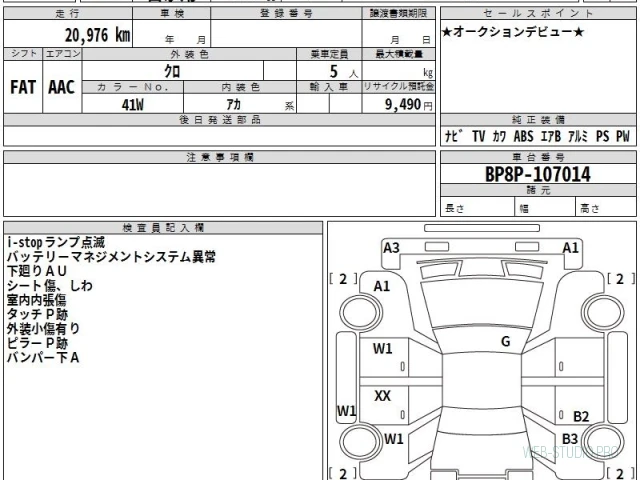
Task: Click the ABS equipment code
Action: click(x=524, y=136)
